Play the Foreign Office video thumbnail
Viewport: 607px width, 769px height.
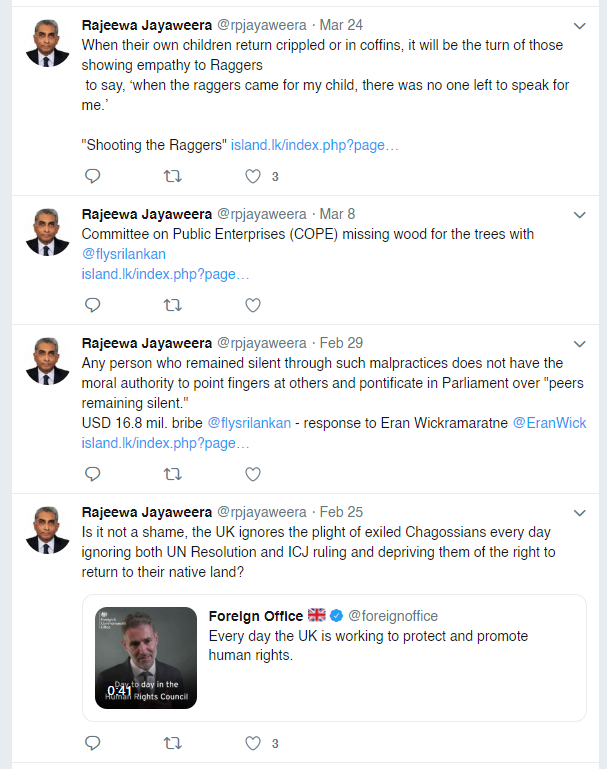[x=146, y=658]
